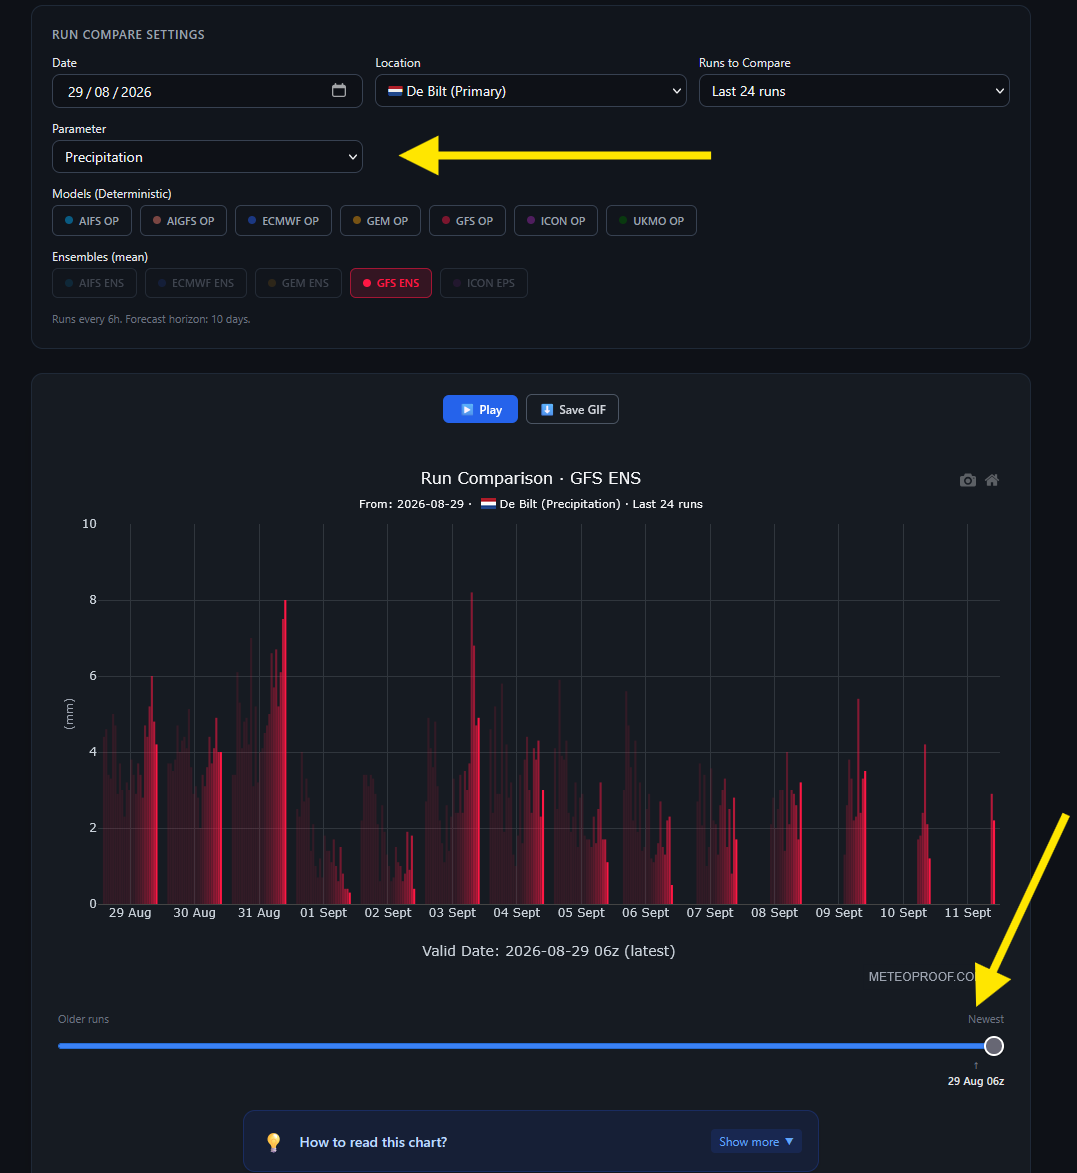Enable the ECMWF OP model chip
1077x1173 pixels.
283,221
